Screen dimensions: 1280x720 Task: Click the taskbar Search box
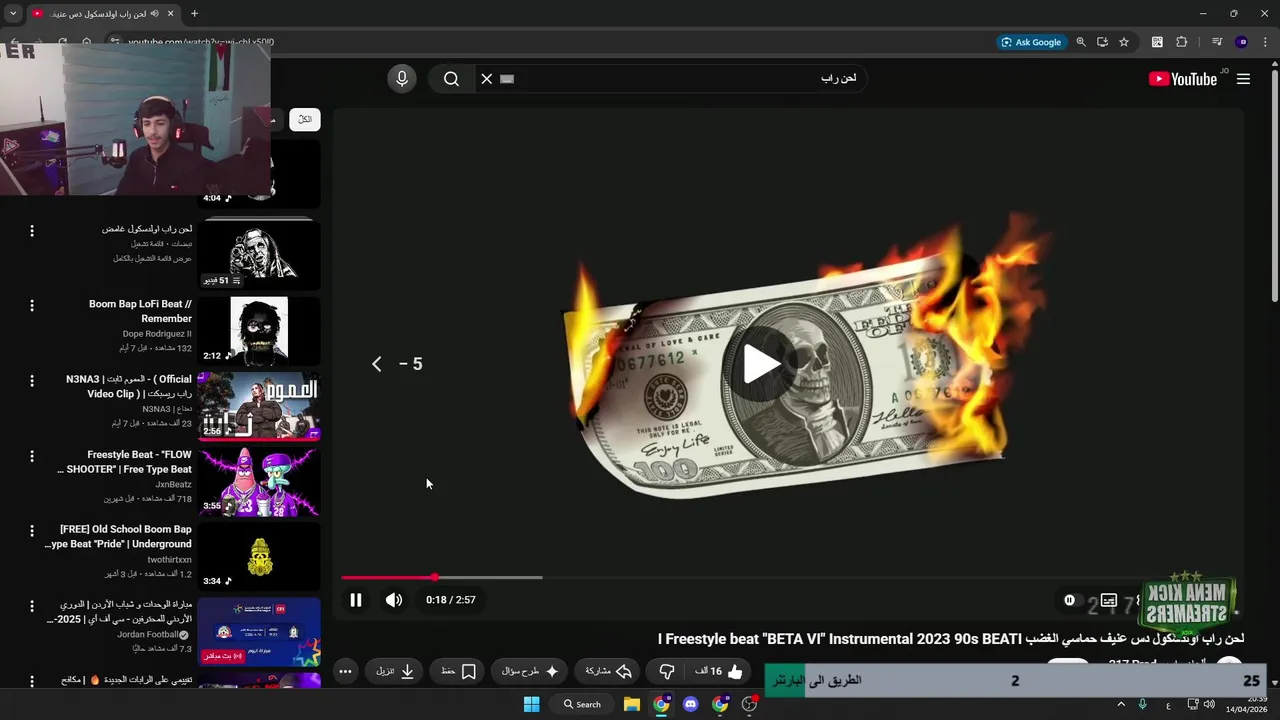[583, 704]
